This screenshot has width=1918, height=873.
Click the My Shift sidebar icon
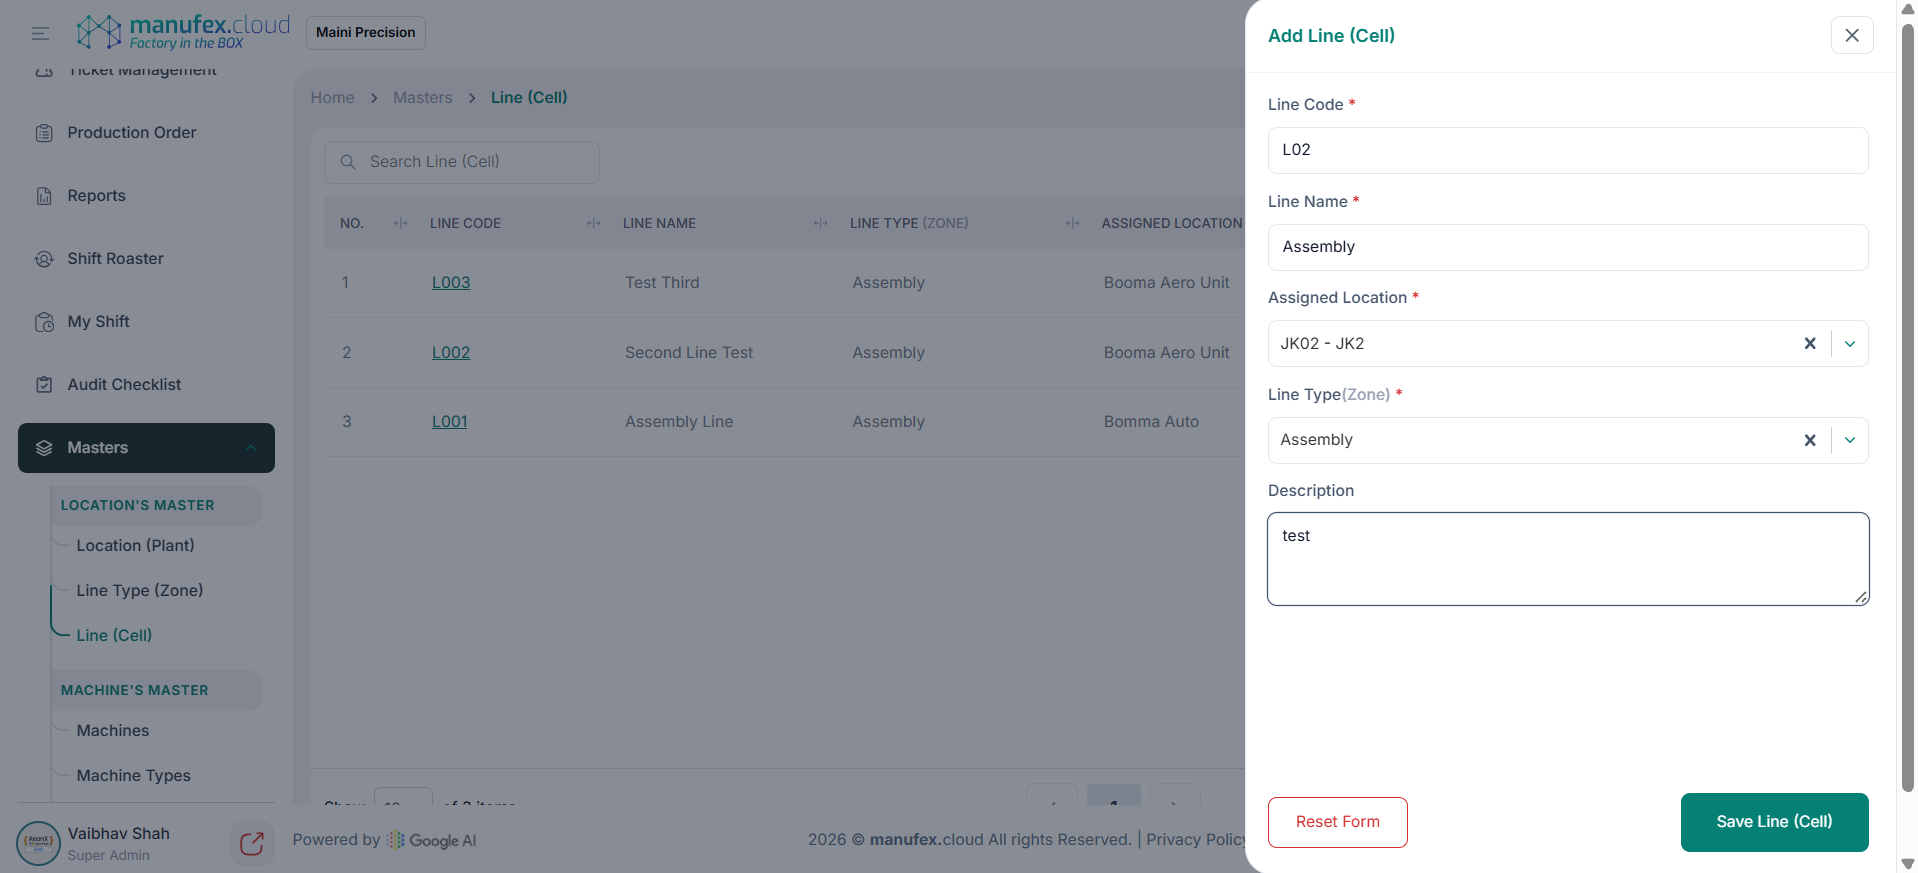[x=44, y=322]
